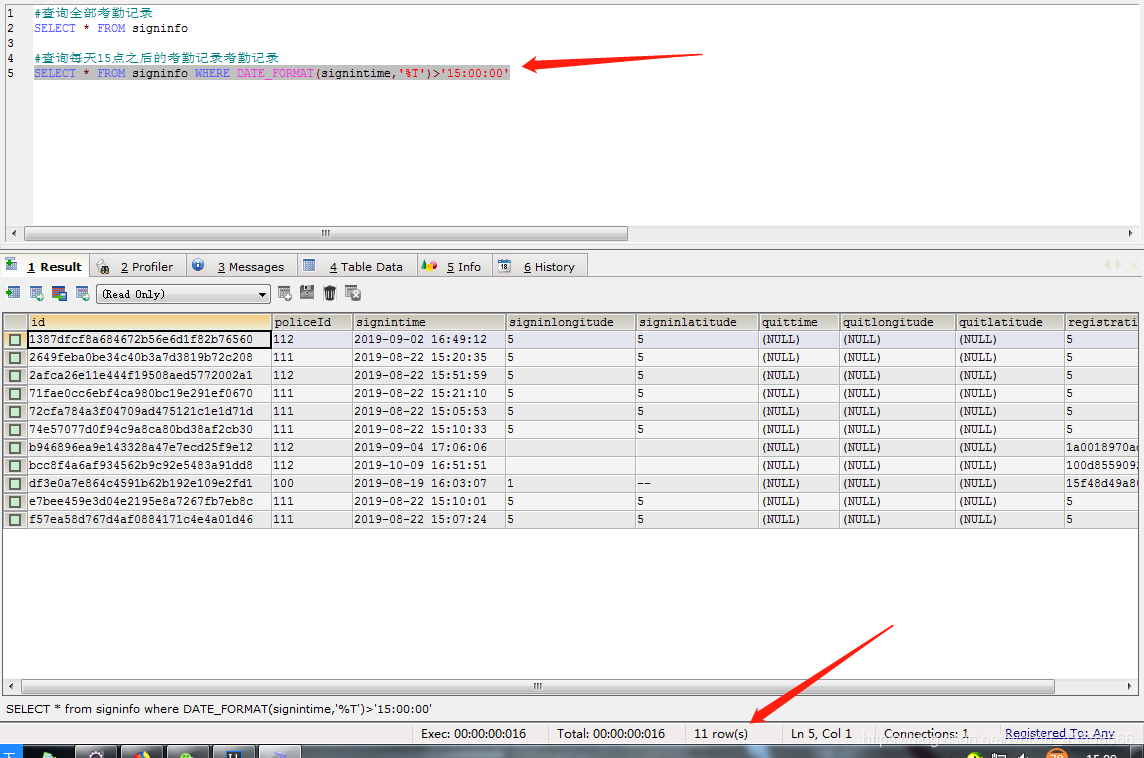Check the row for id f57ea58d767d4af0884171c4e4a01d46
This screenshot has height=758, width=1144.
click(x=15, y=520)
